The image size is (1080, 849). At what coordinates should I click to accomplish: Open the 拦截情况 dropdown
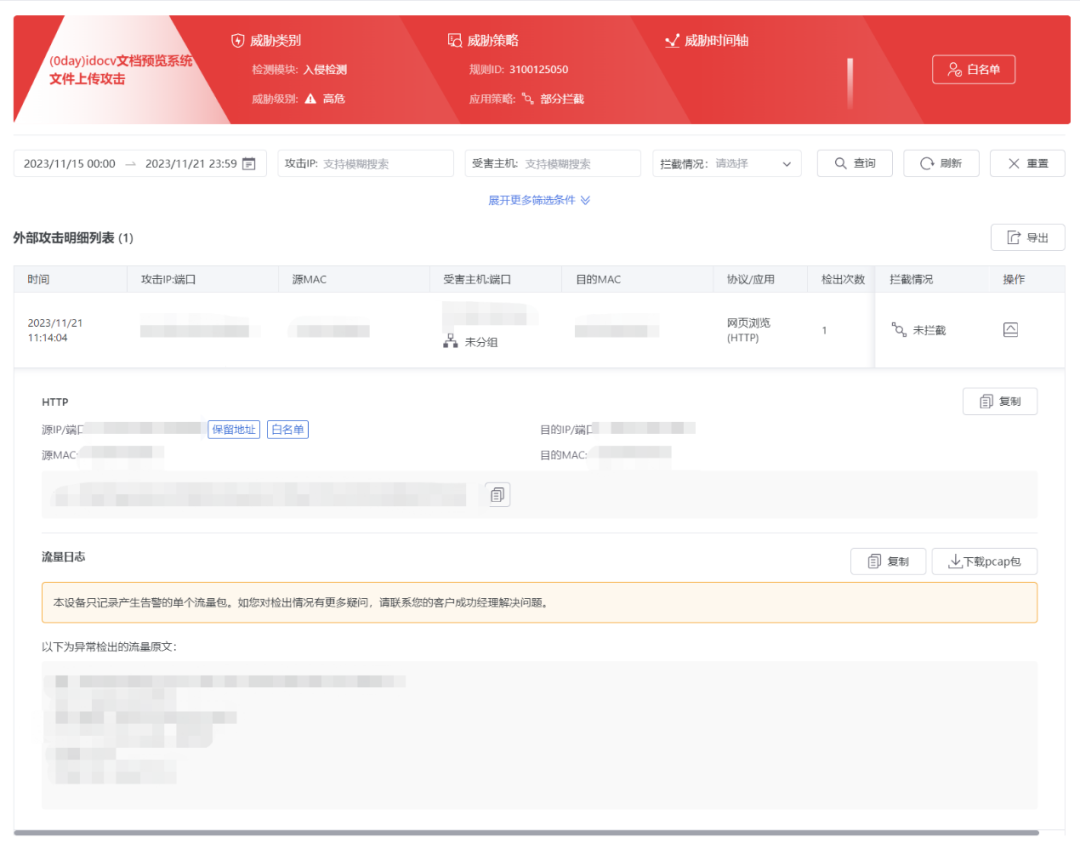pyautogui.click(x=727, y=164)
